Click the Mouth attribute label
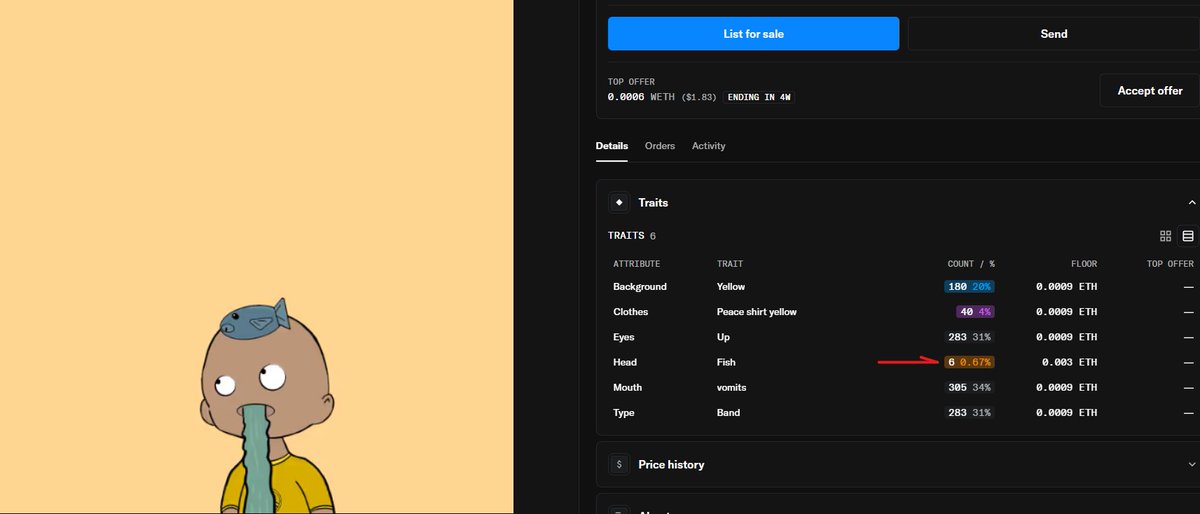Viewport: 1200px width, 514px height. coord(628,387)
